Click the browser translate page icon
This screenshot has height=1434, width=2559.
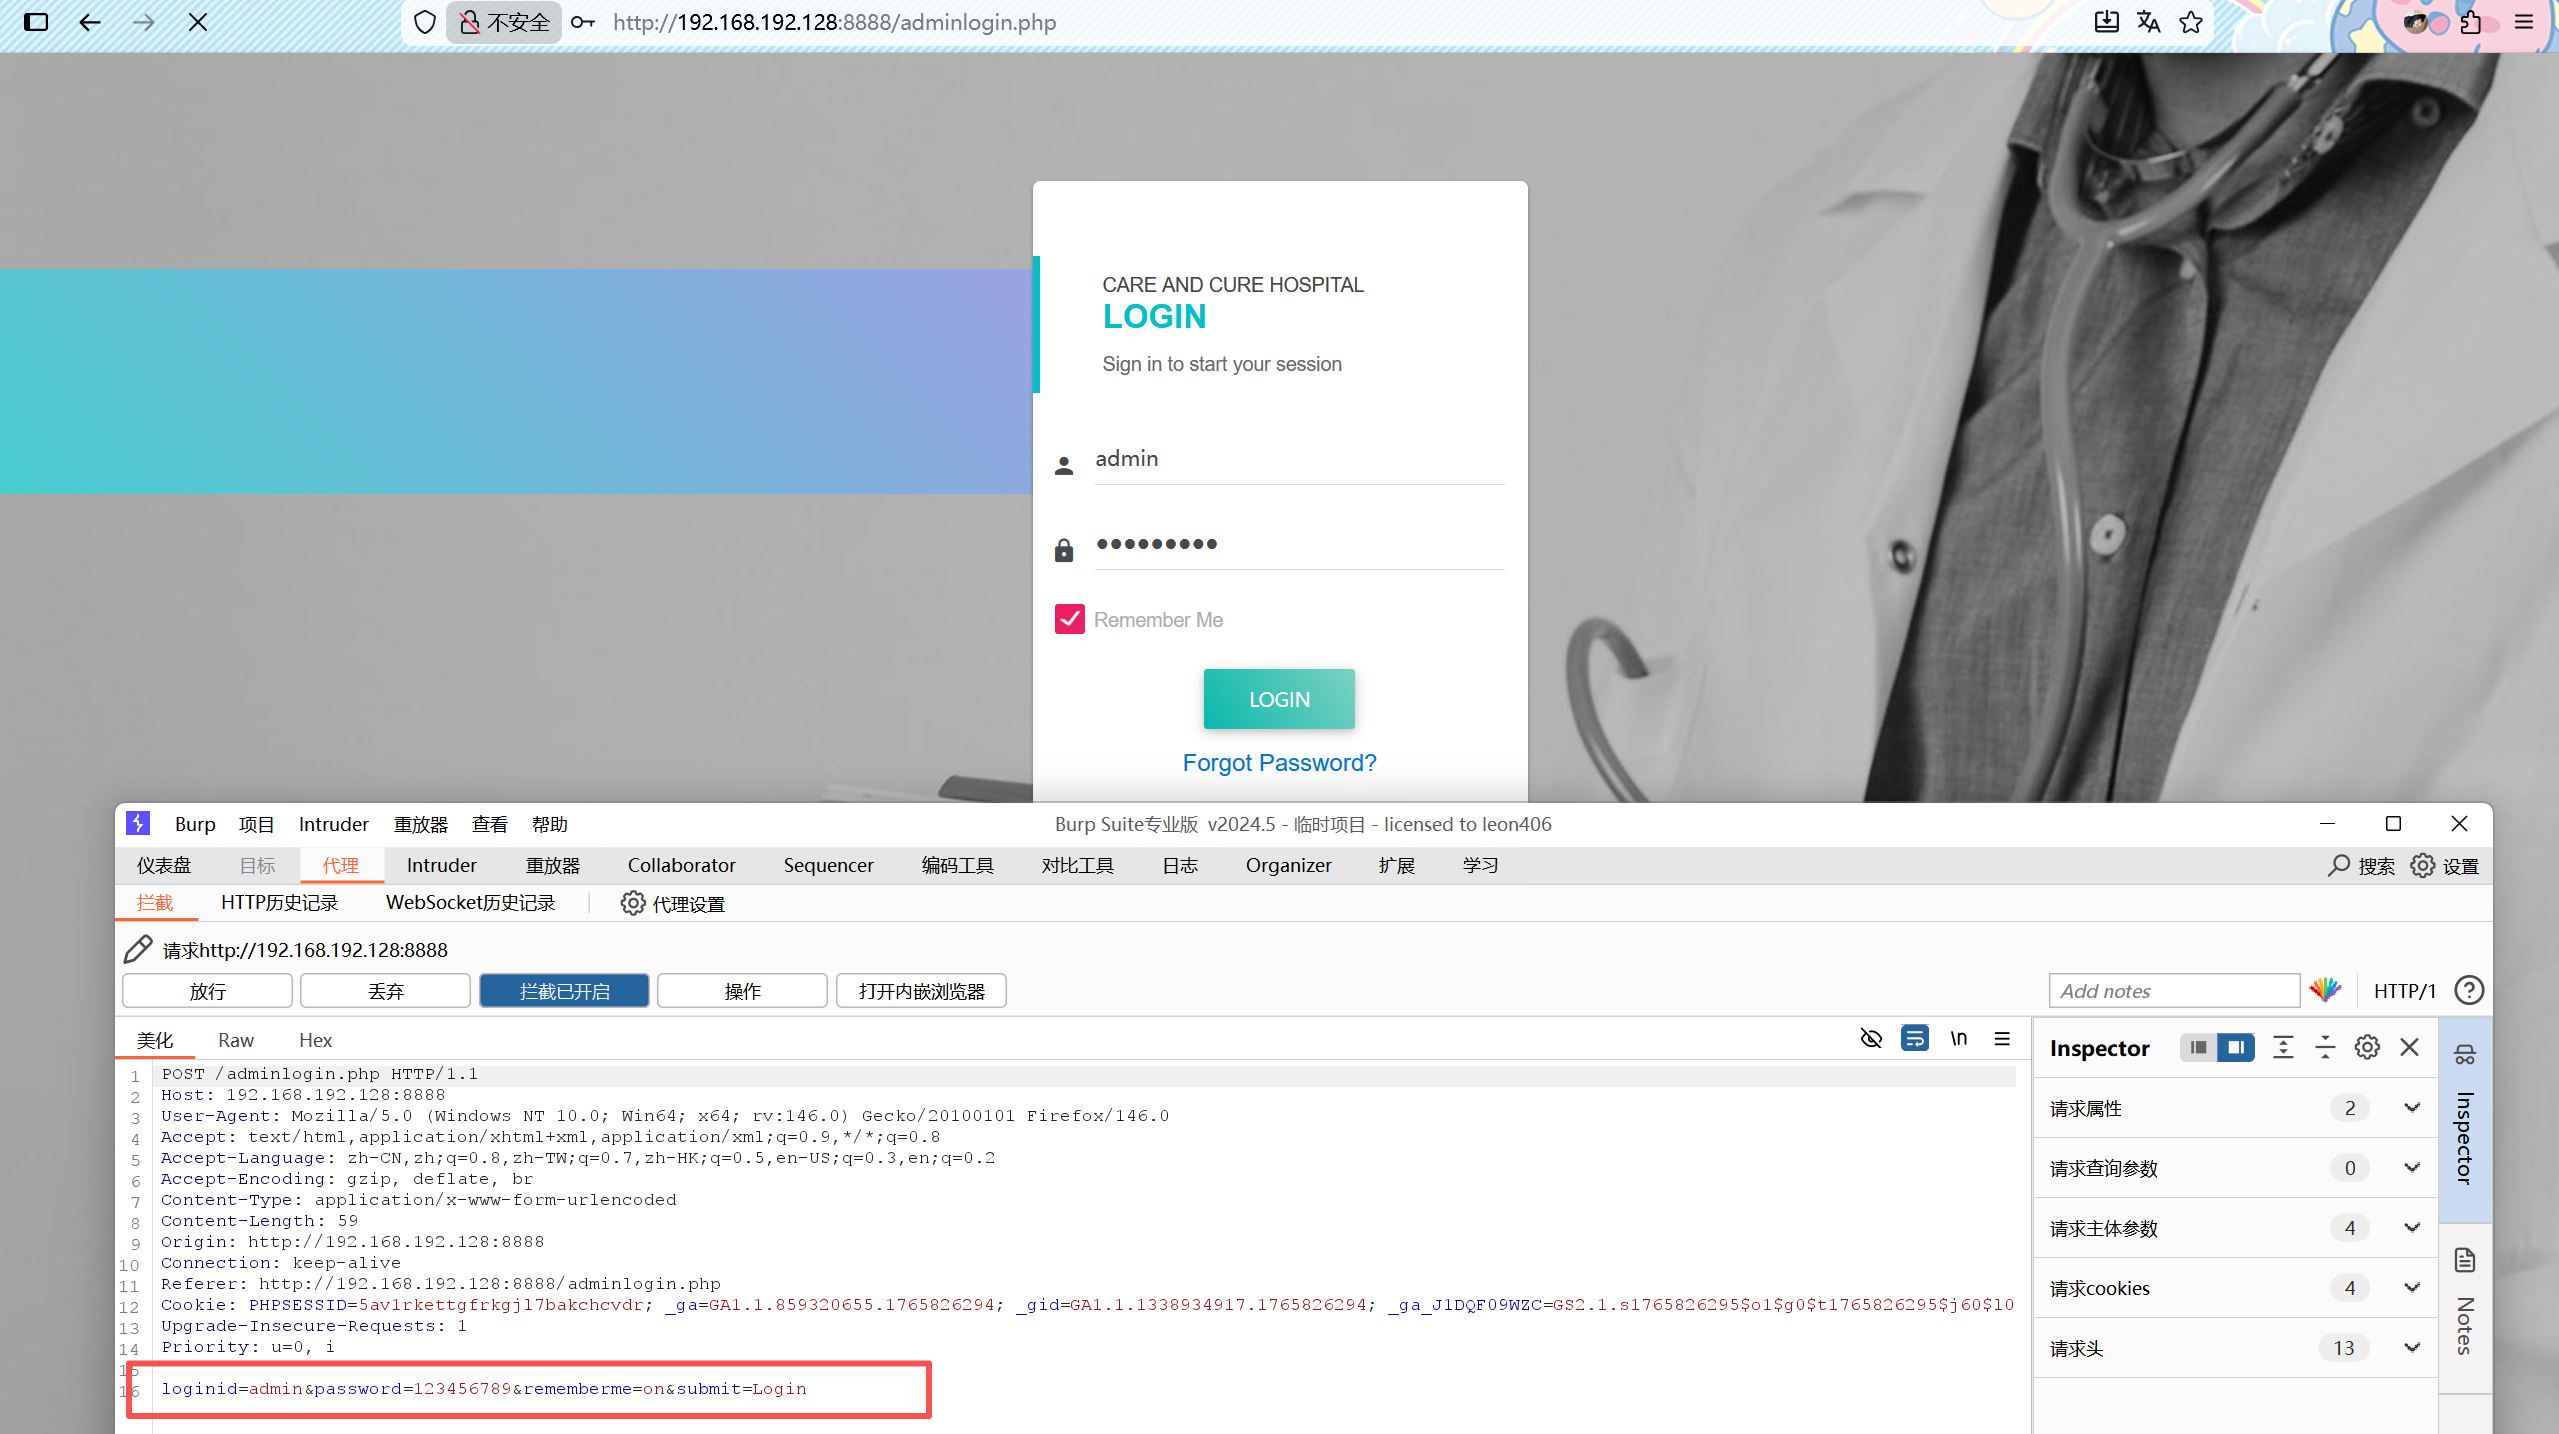point(2148,22)
